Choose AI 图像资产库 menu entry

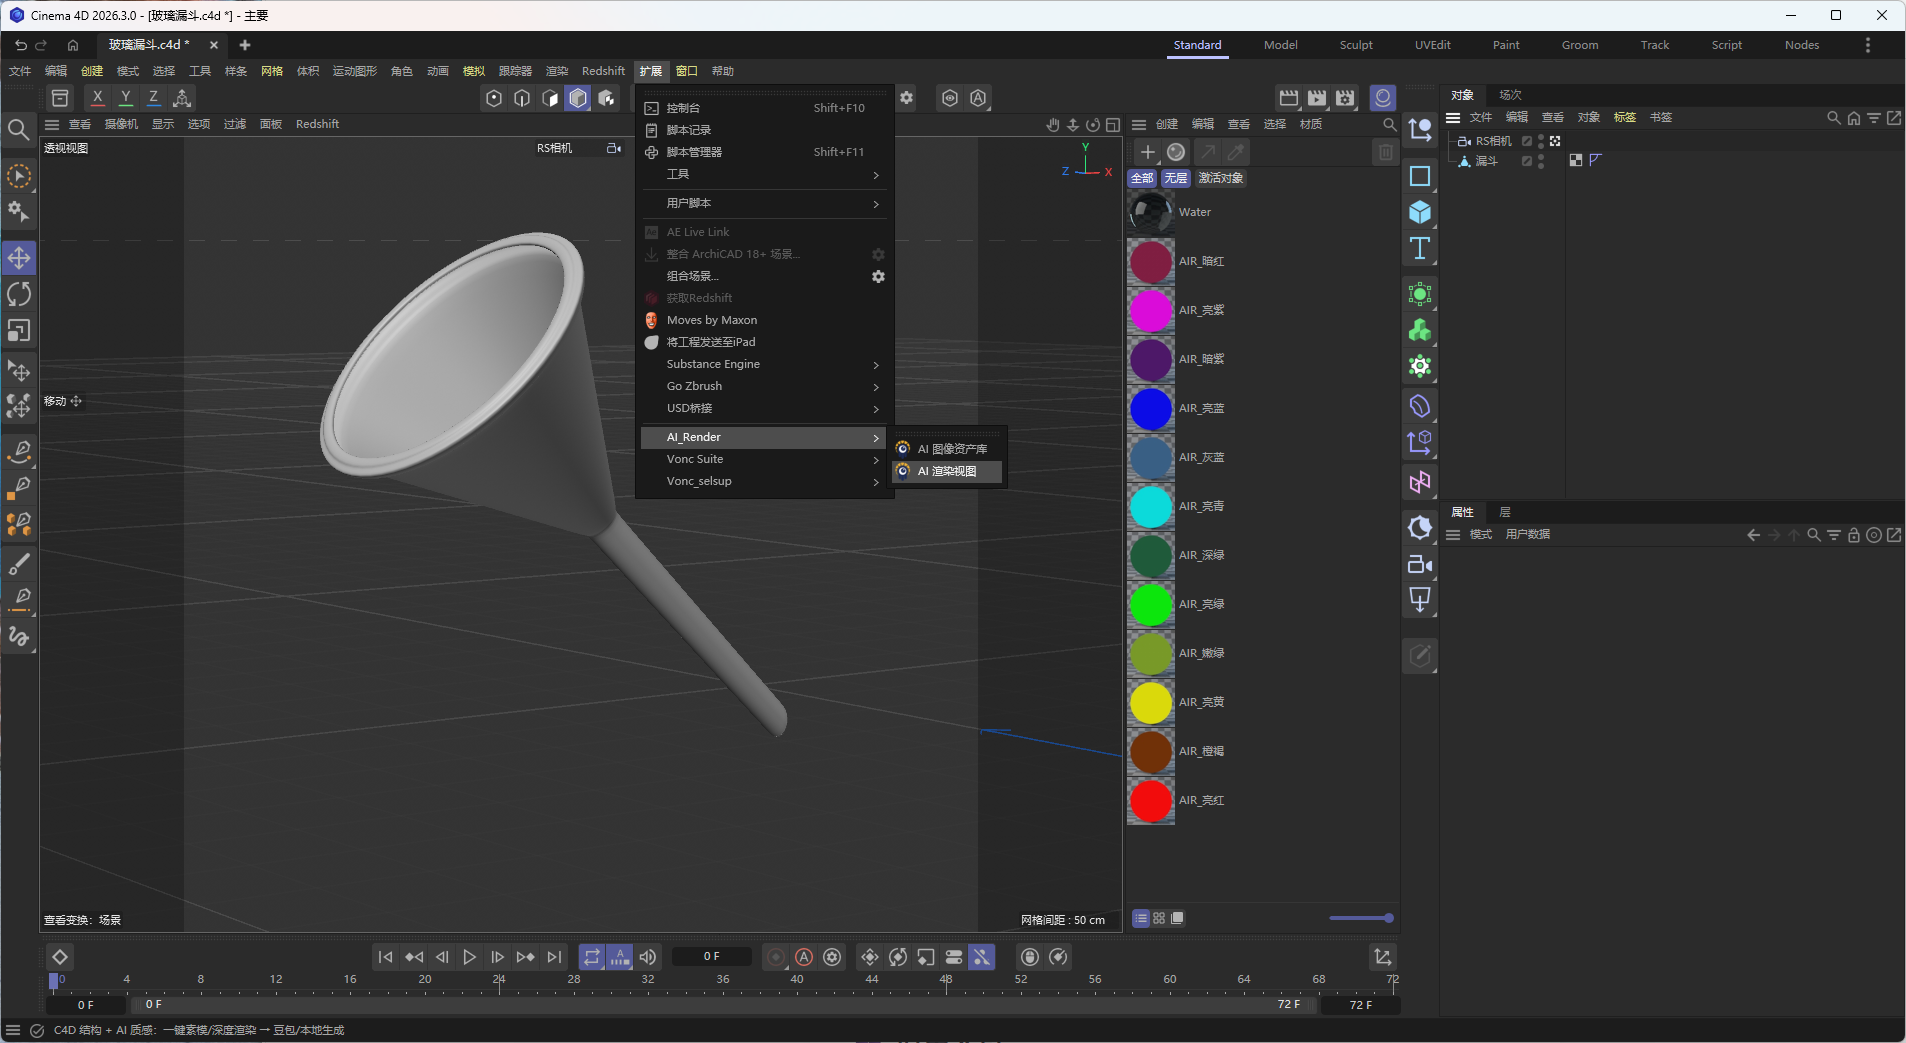point(948,449)
